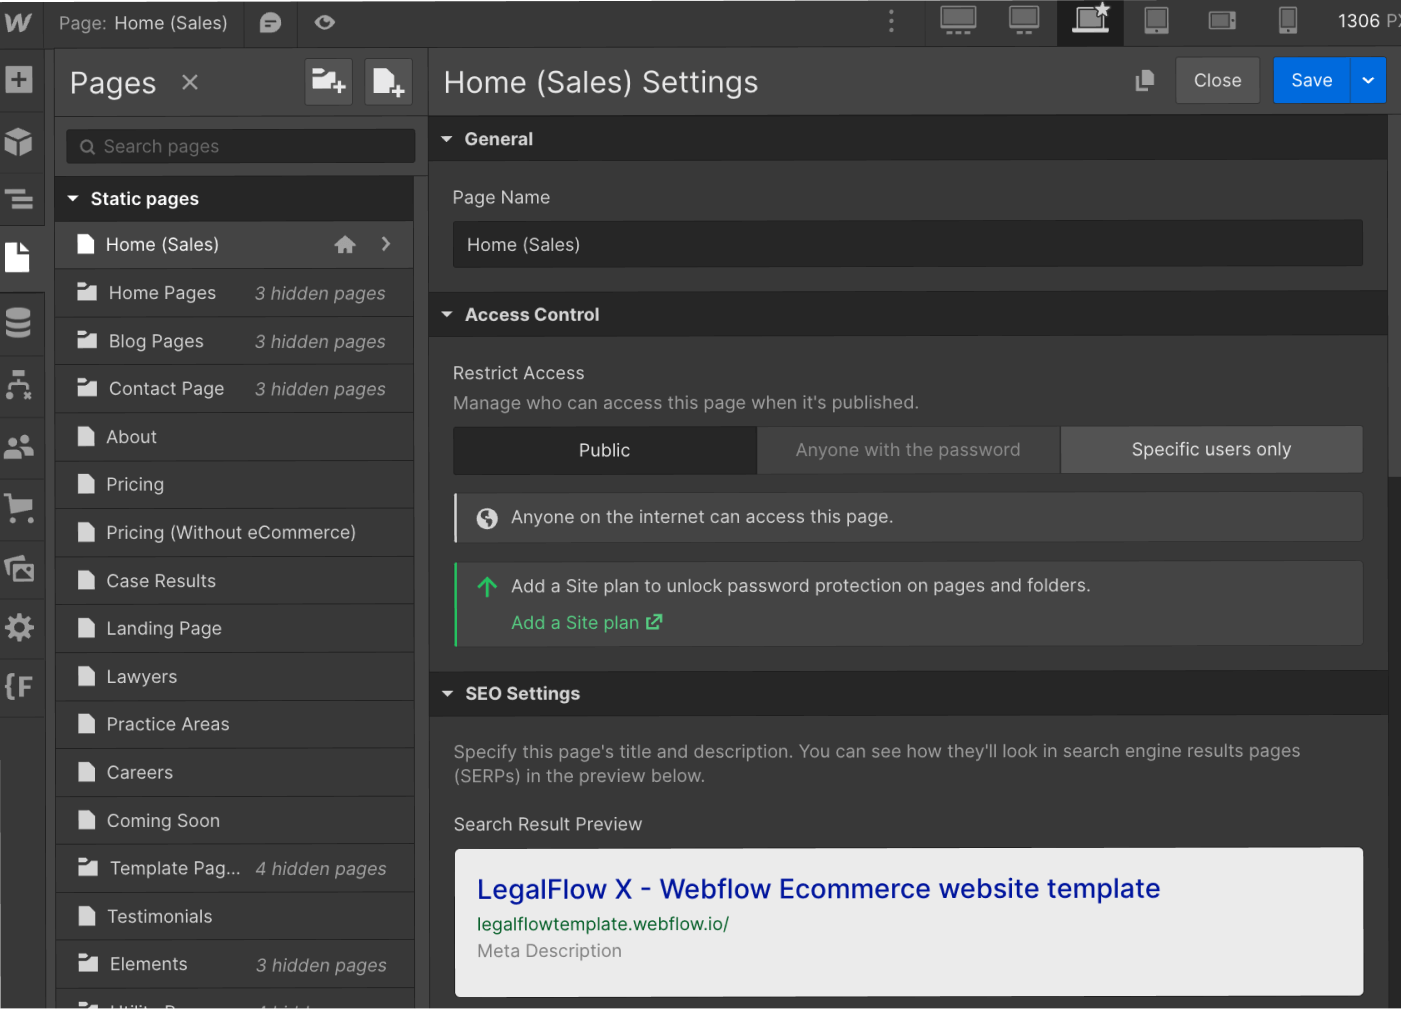The width and height of the screenshot is (1402, 1009).
Task: Open the Users panel
Action: pos(20,446)
